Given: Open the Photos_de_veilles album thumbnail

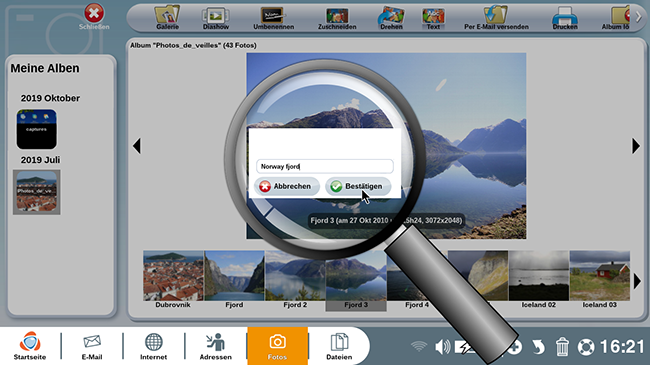Looking at the screenshot, I should point(36,192).
